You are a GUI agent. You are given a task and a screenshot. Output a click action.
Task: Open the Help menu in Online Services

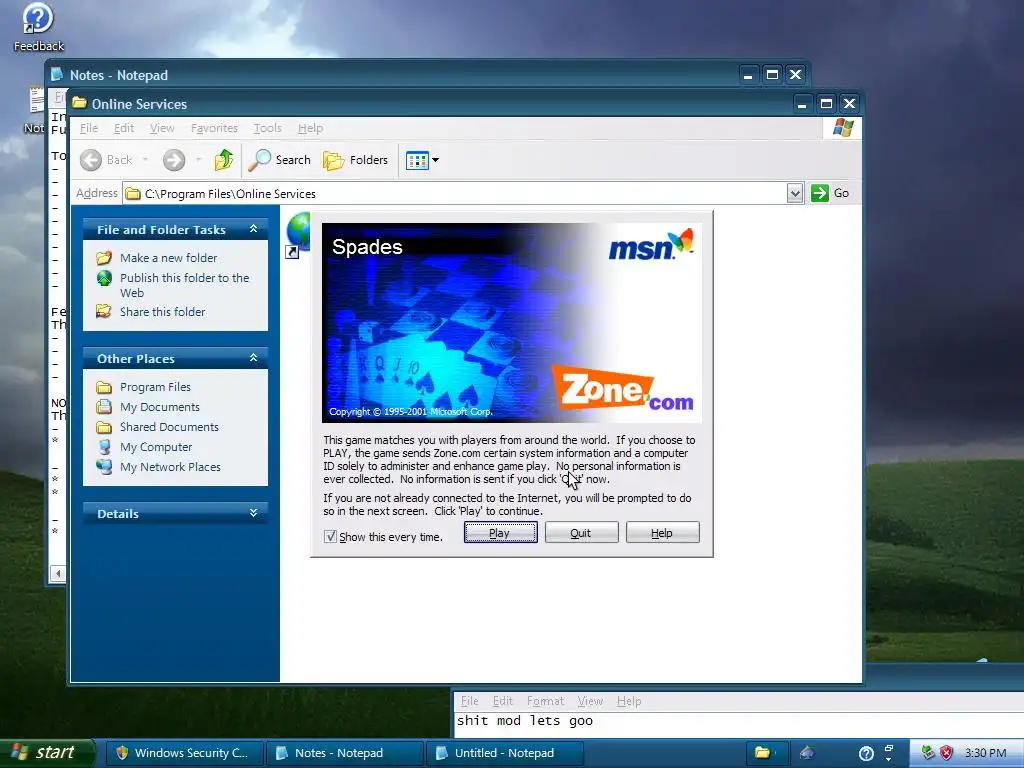tap(310, 128)
